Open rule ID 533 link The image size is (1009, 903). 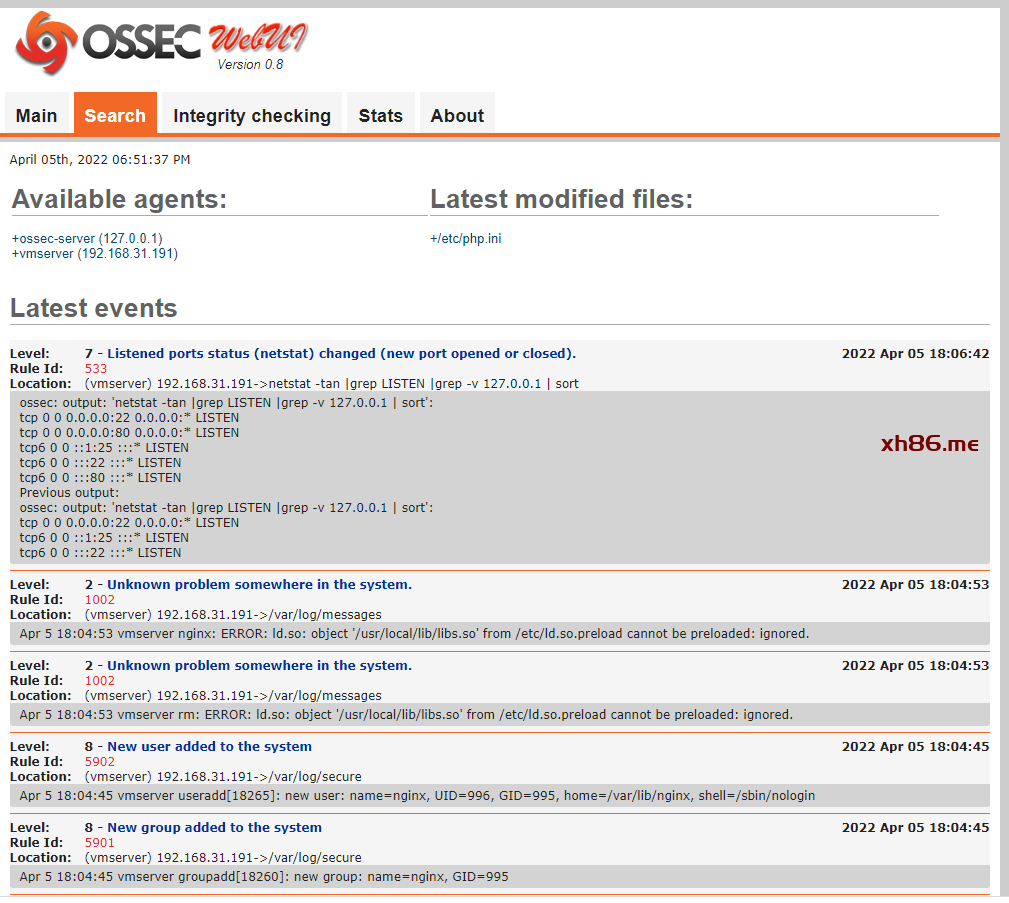pos(96,369)
